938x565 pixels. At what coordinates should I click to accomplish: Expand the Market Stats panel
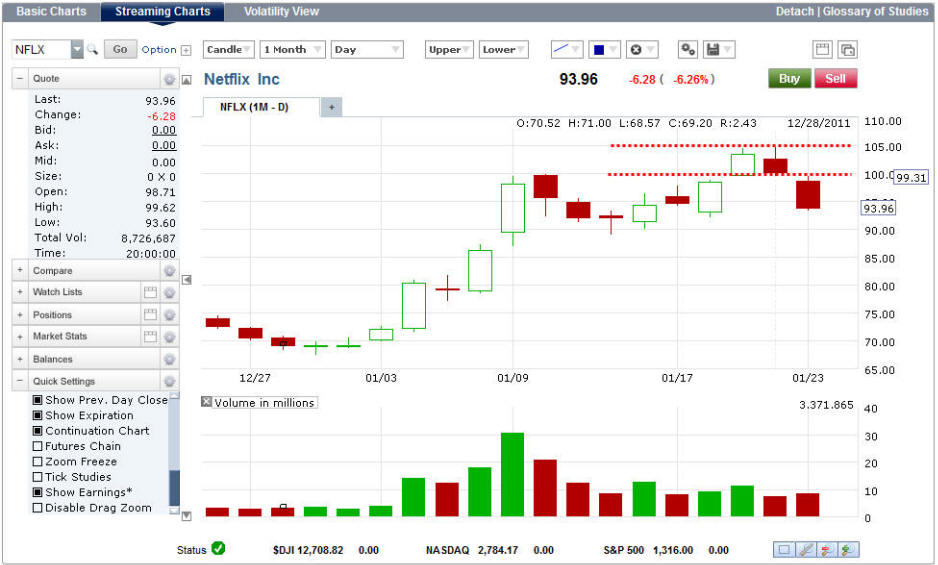click(x=20, y=337)
